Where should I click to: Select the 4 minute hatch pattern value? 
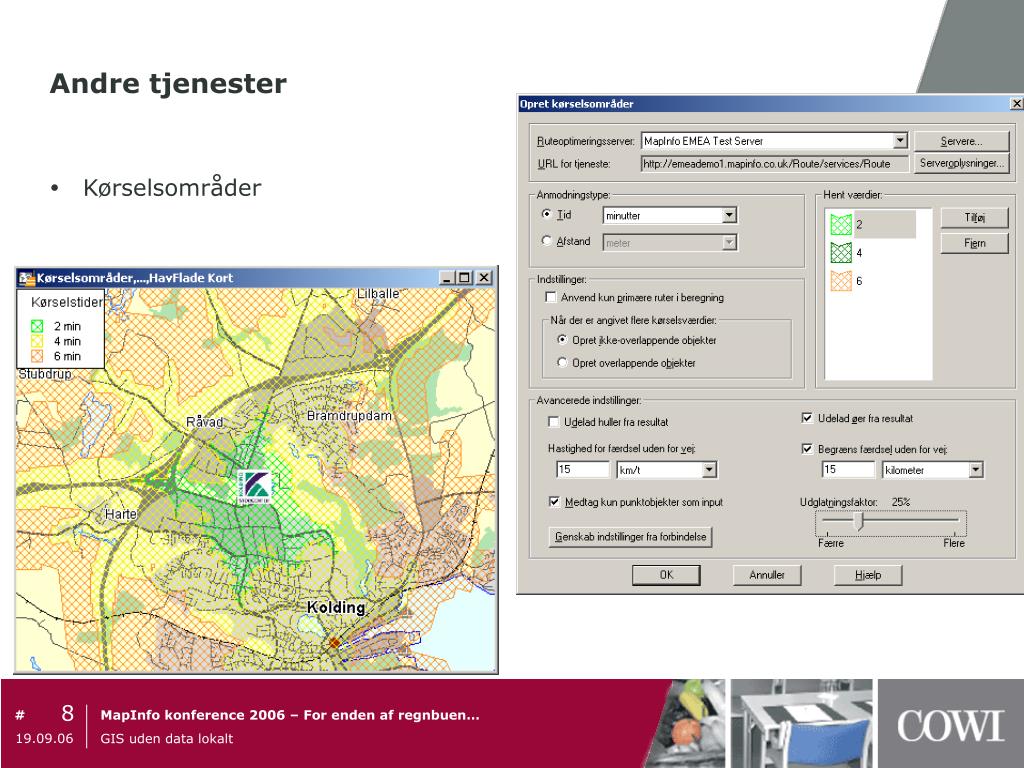846,253
